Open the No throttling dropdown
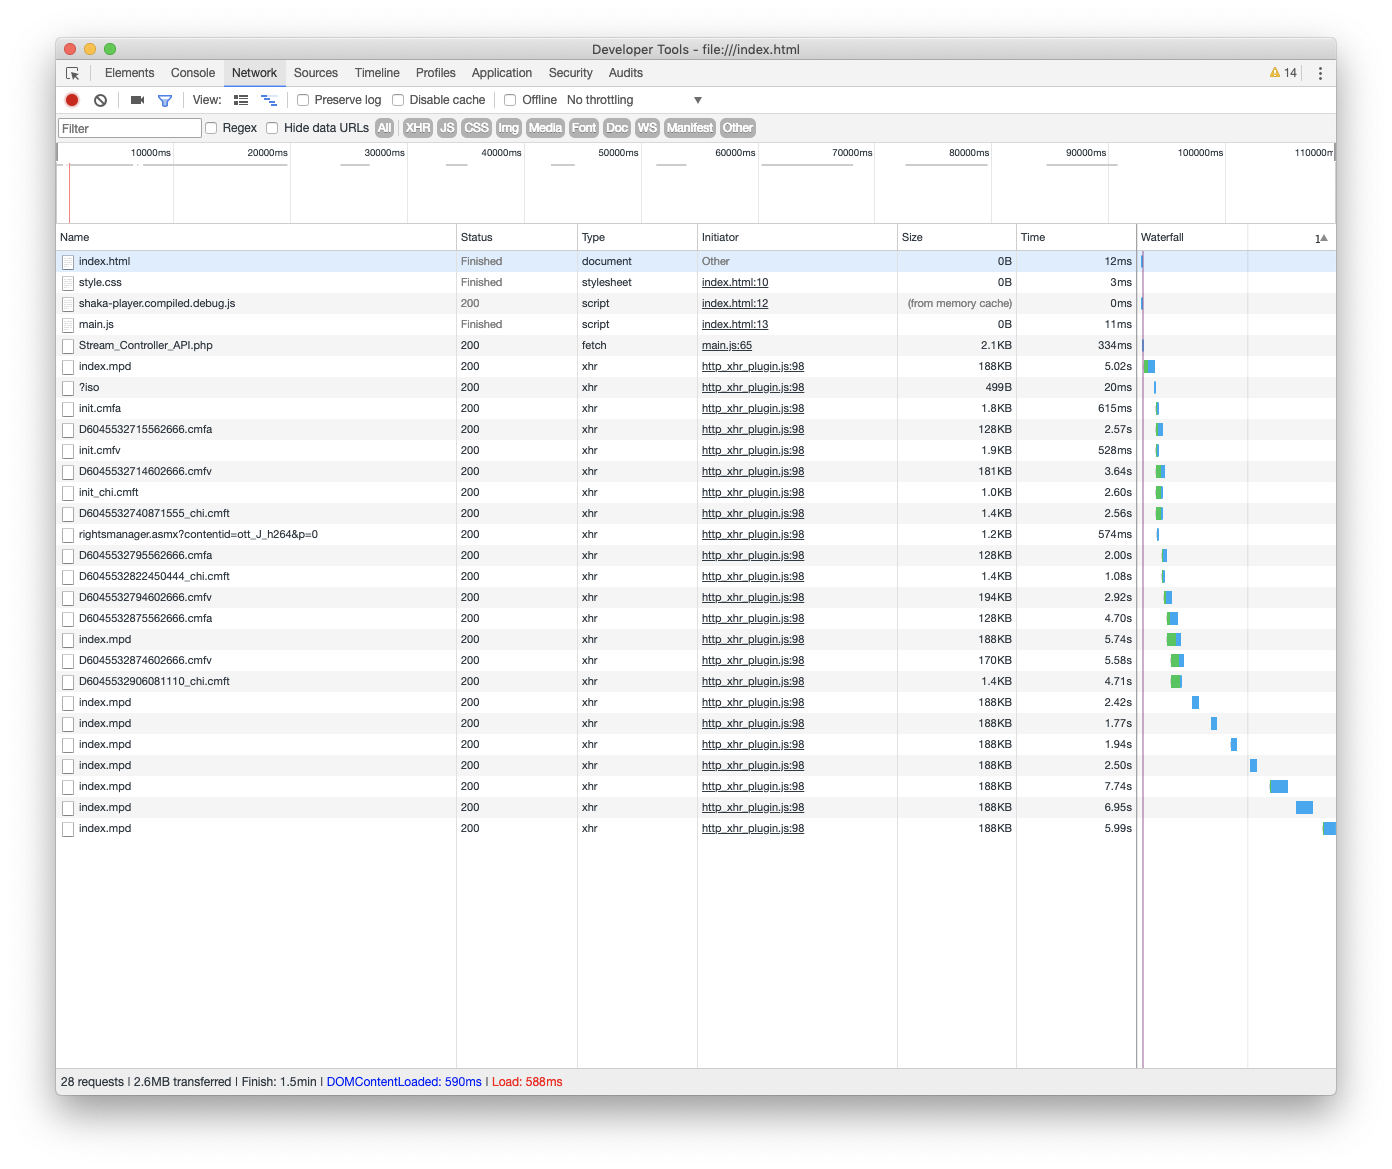Image resolution: width=1392 pixels, height=1169 pixels. (x=634, y=100)
